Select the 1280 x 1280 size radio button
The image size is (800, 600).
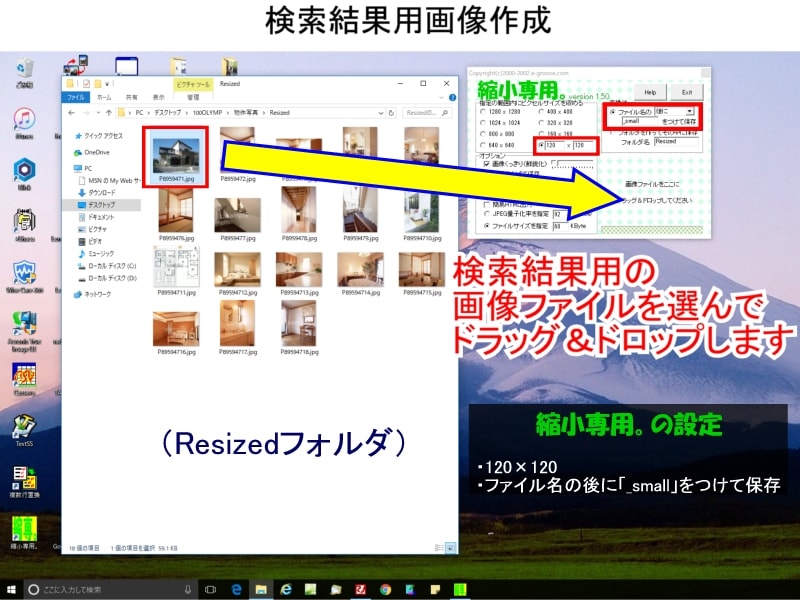(483, 112)
